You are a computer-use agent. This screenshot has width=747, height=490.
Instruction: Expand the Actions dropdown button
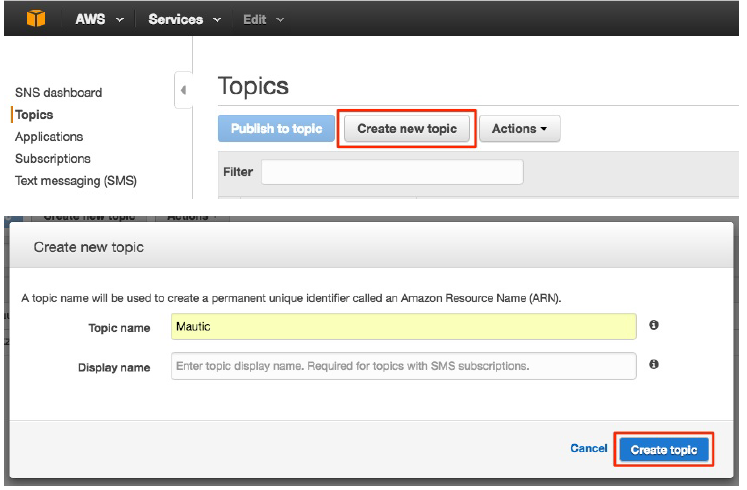519,129
